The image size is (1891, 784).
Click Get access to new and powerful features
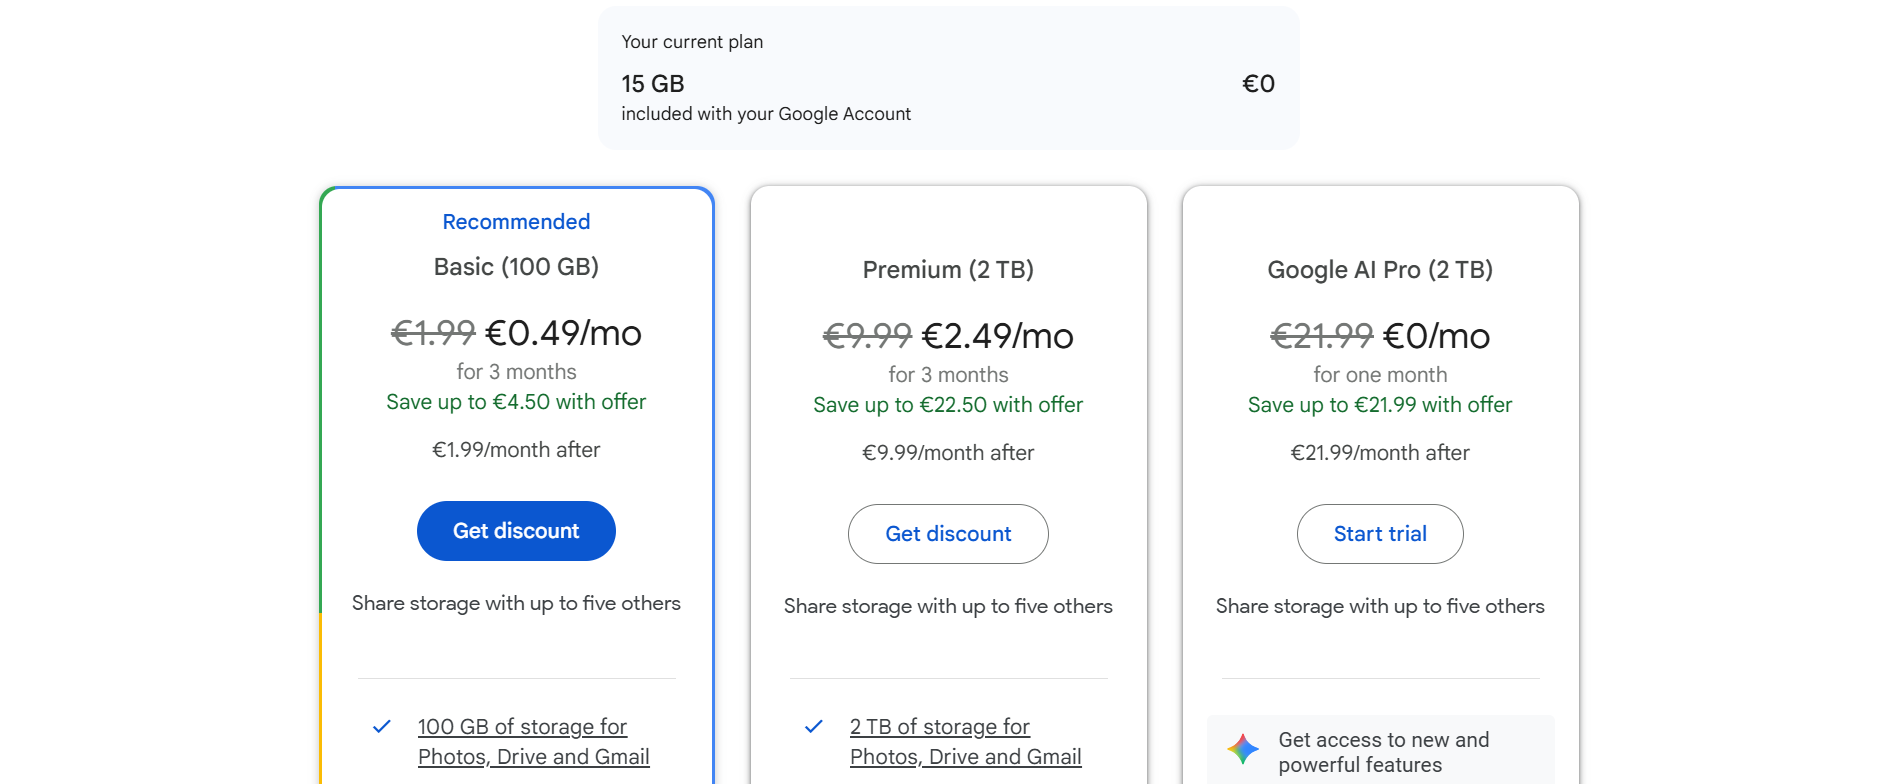coord(1383,752)
